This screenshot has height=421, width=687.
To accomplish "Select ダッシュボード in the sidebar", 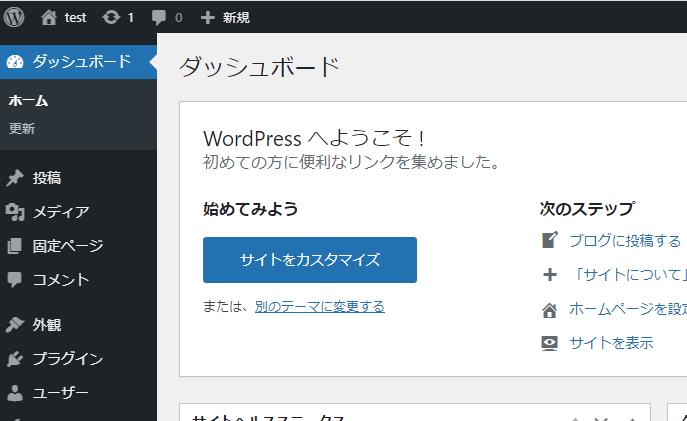I will (81, 61).
